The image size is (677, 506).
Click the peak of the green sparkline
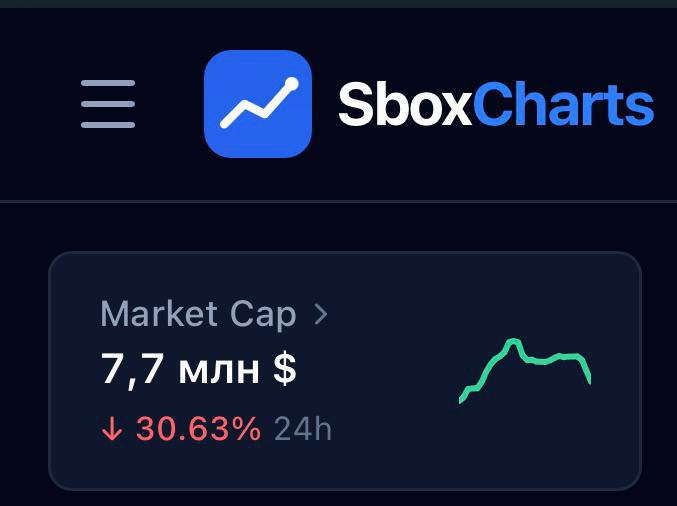point(512,342)
